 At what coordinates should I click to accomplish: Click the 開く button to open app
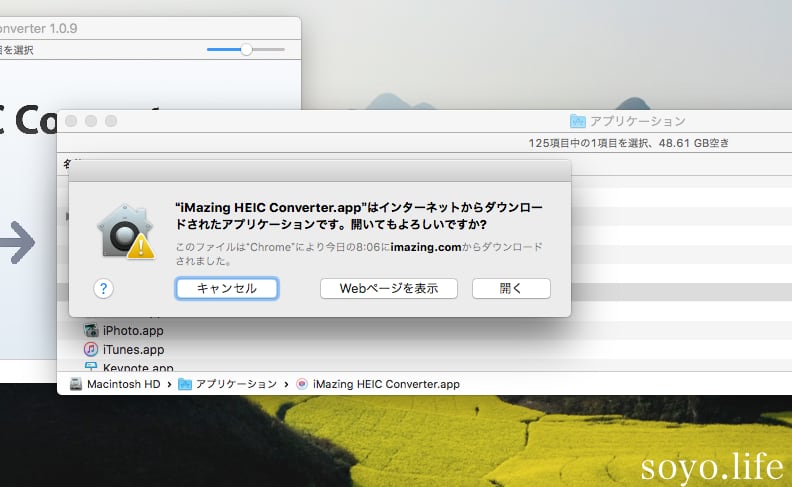[x=511, y=288]
